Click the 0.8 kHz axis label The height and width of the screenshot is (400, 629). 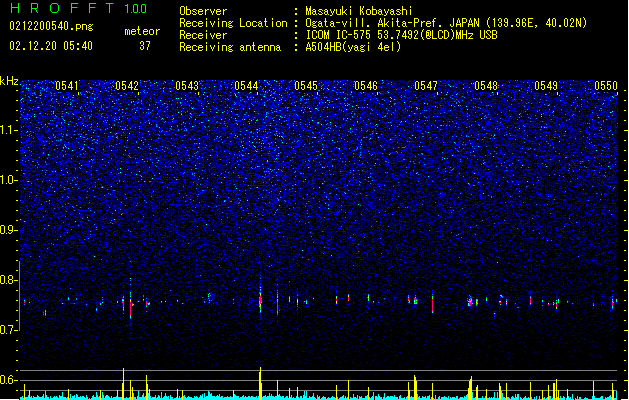click(x=9, y=280)
